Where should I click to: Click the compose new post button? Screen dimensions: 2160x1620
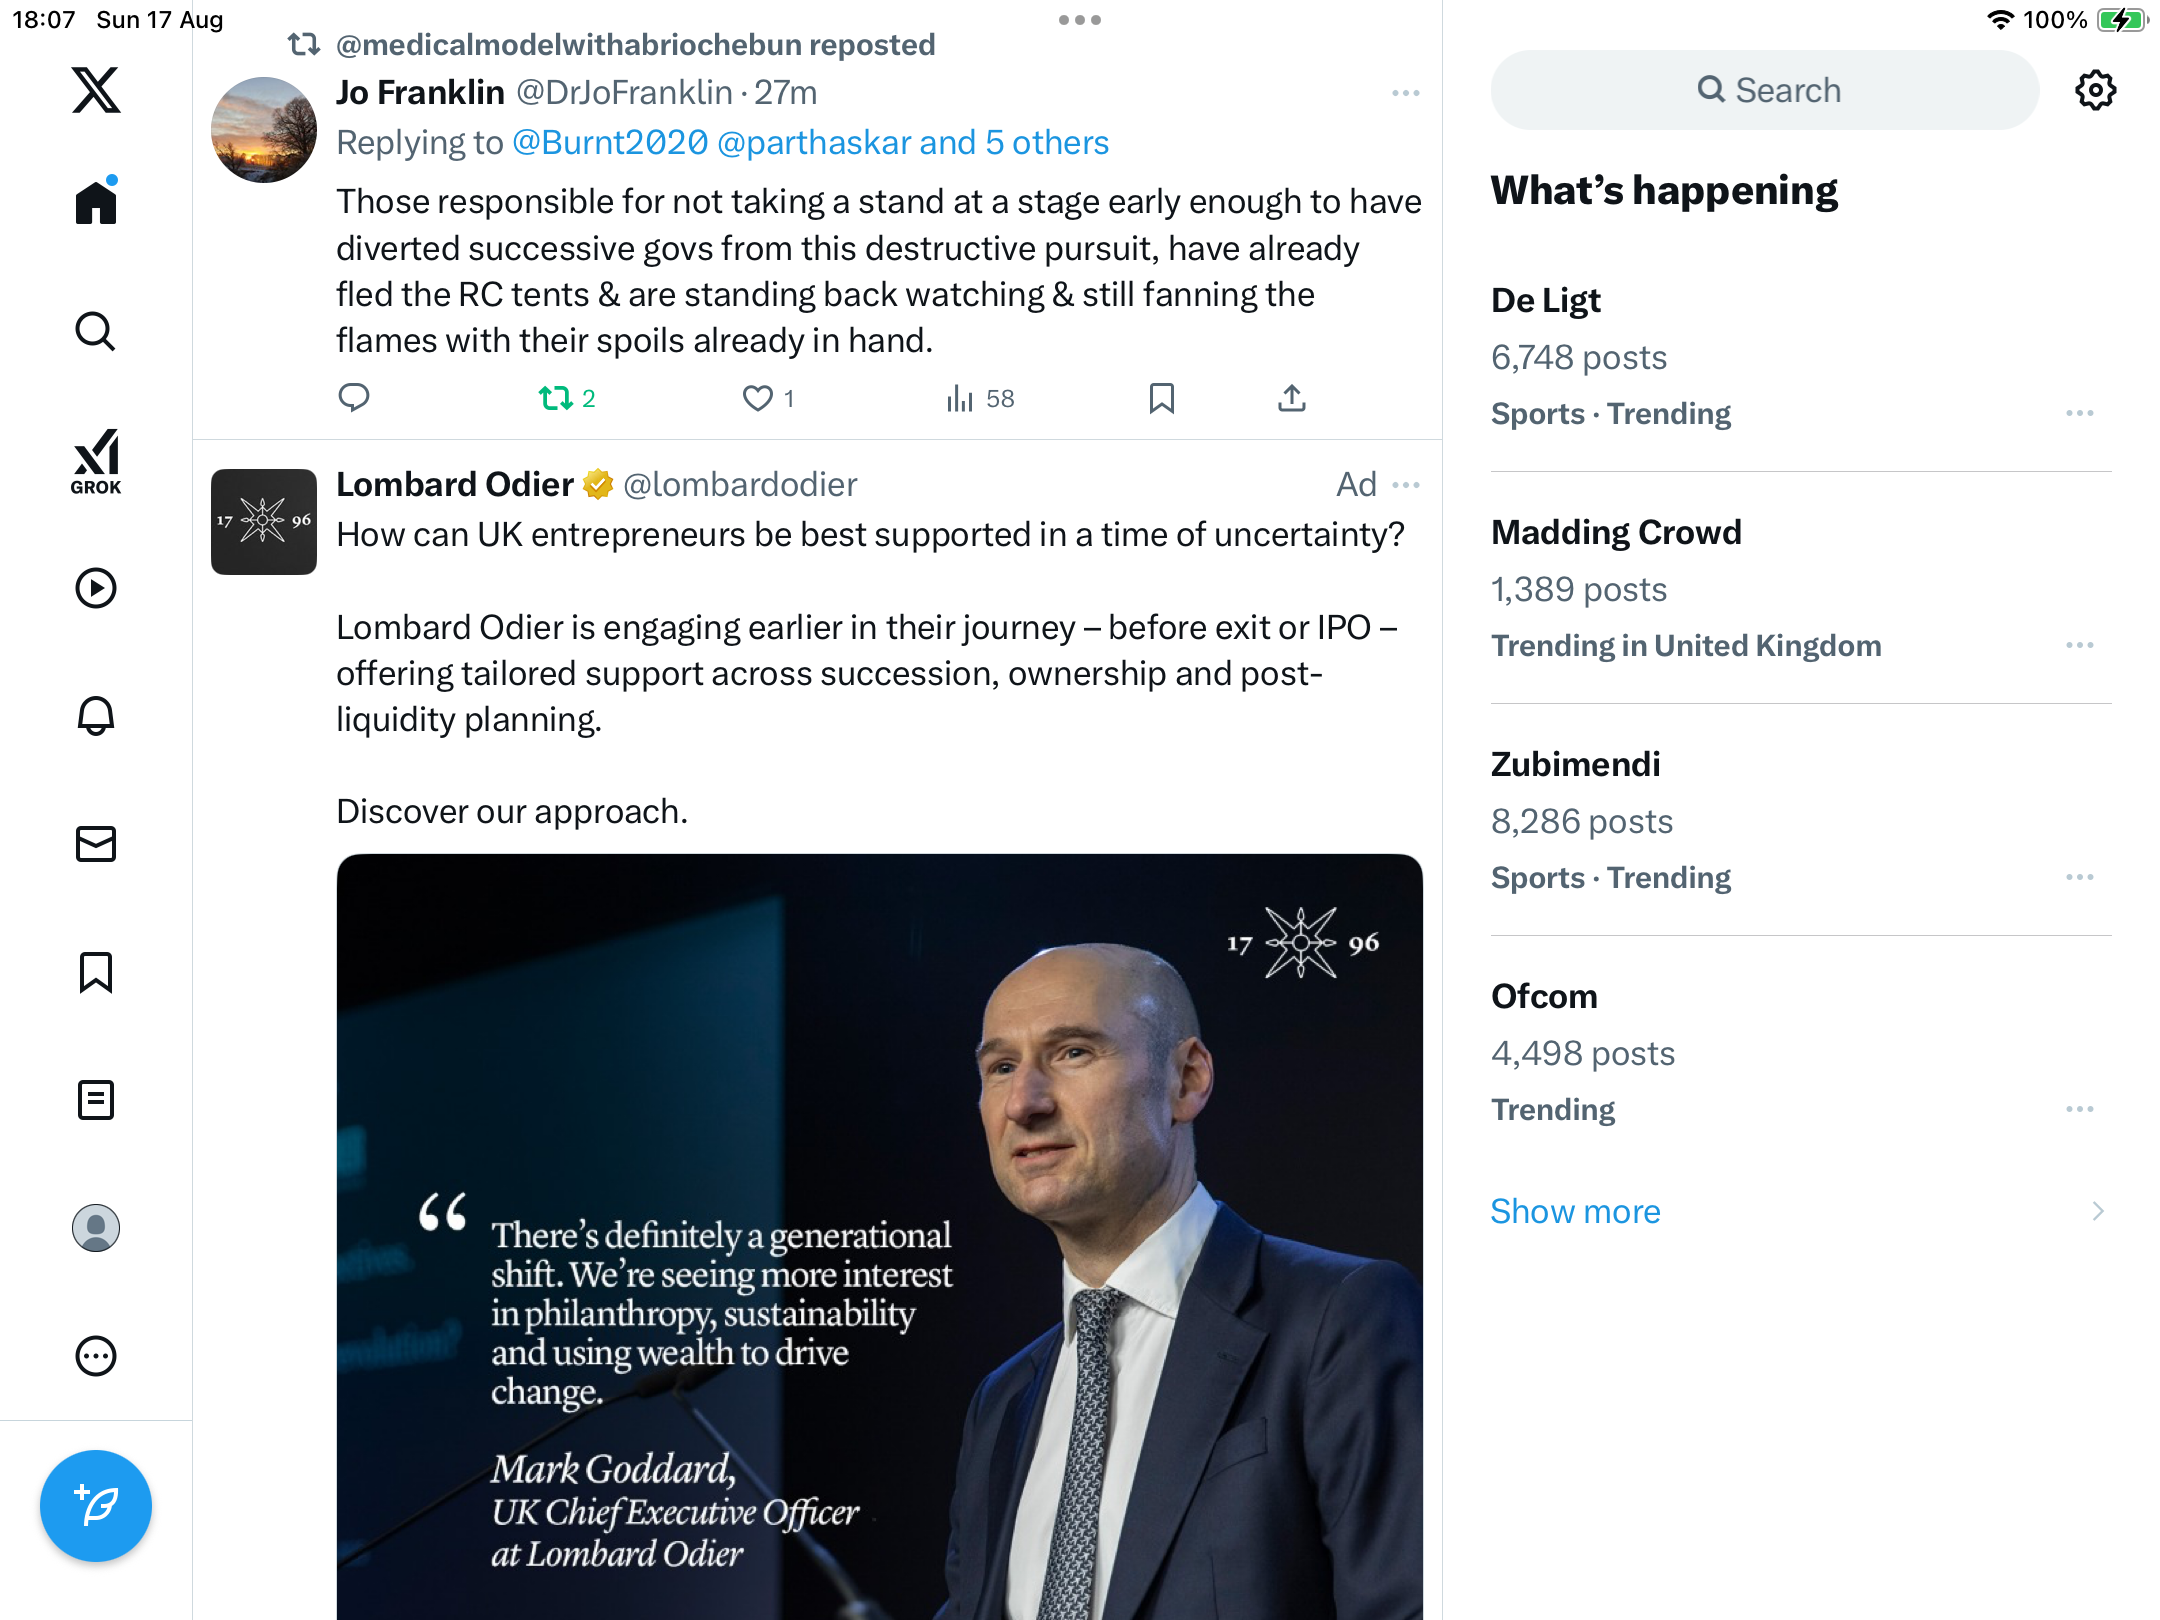(96, 1506)
